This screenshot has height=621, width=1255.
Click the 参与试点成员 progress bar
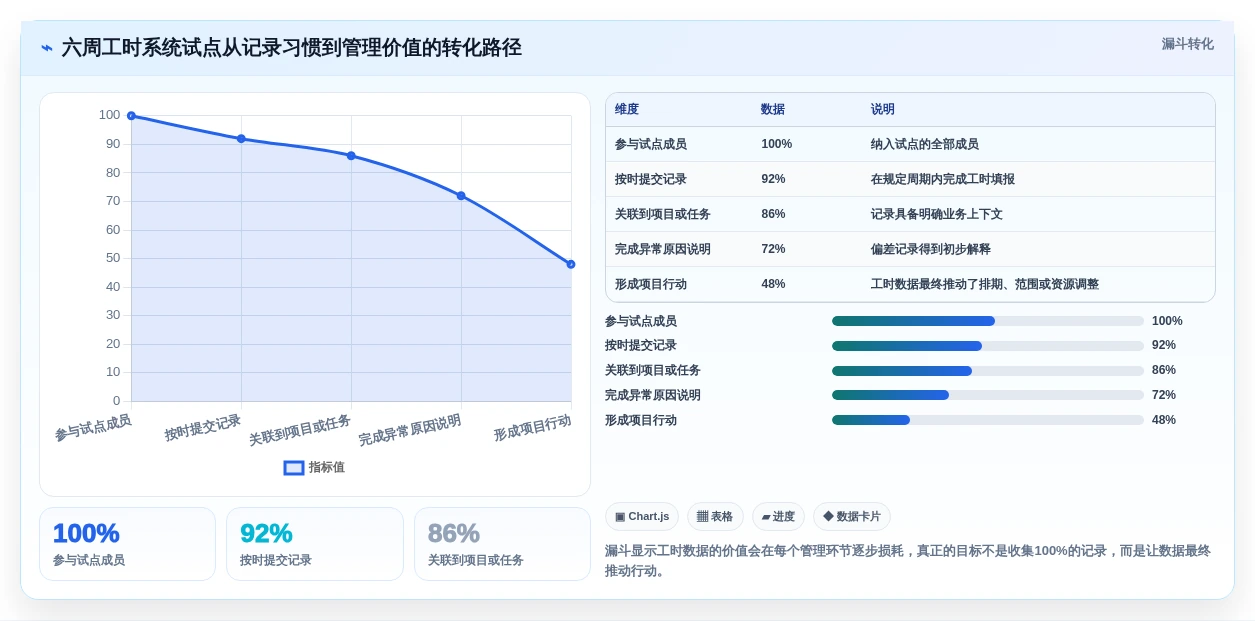[x=988, y=321]
